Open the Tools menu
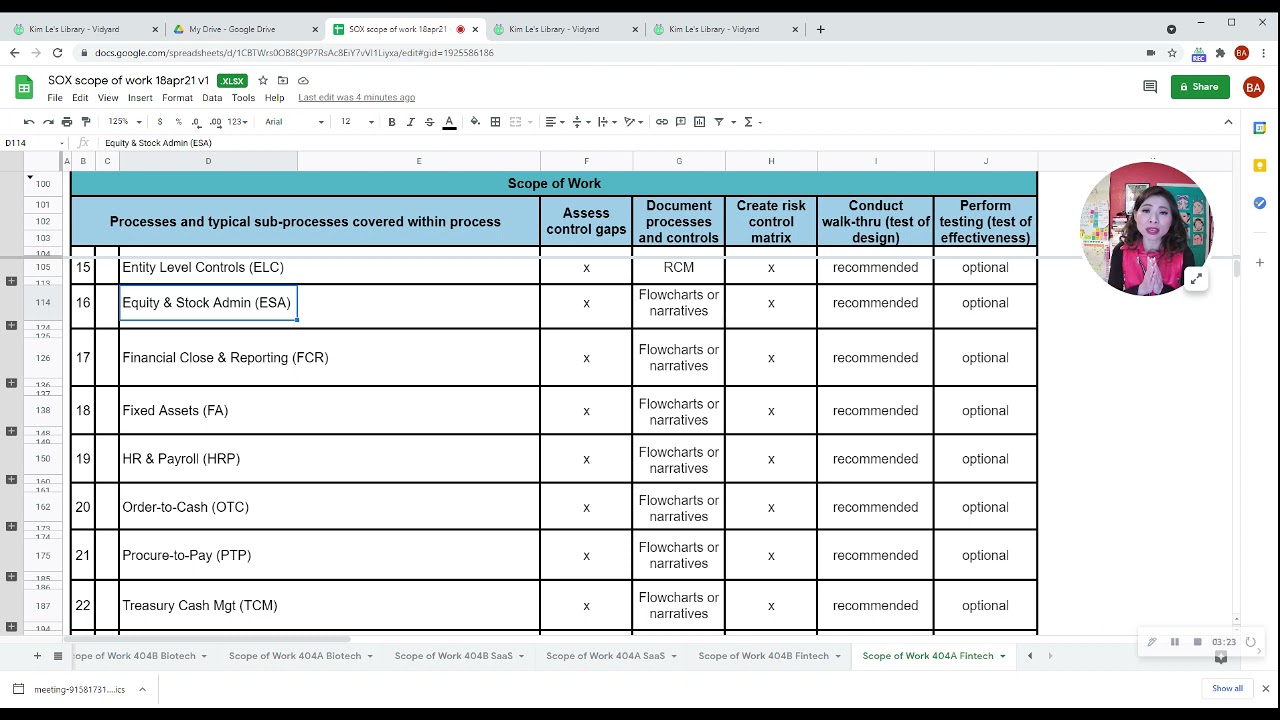Image resolution: width=1280 pixels, height=720 pixels. pyautogui.click(x=243, y=98)
